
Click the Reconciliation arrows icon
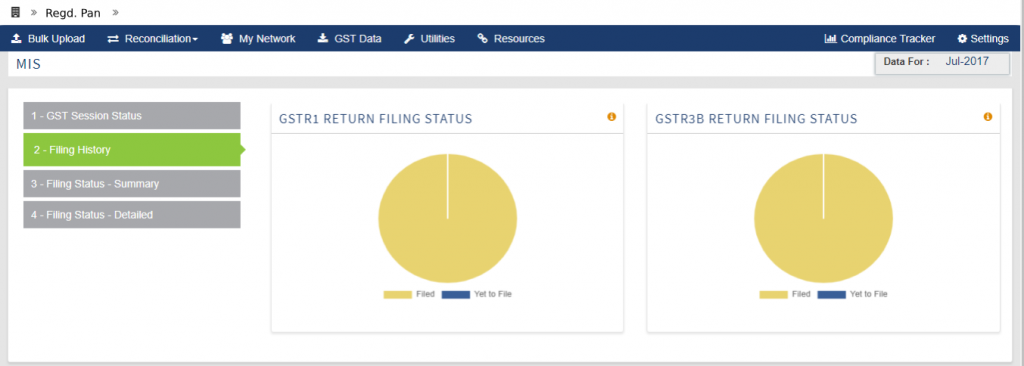coord(113,39)
